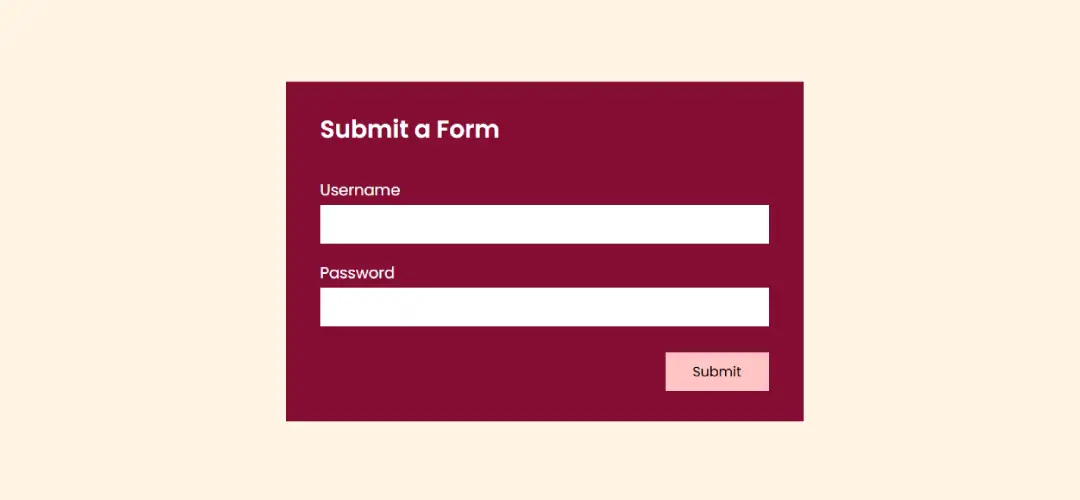Click the Username input field
Image resolution: width=1080 pixels, height=500 pixels.
point(544,224)
